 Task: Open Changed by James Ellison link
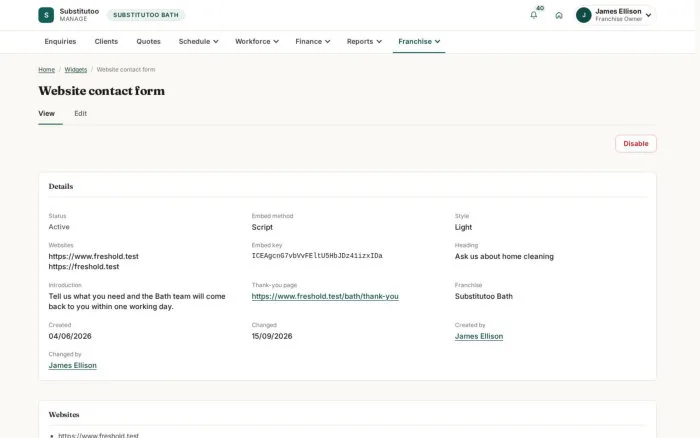click(72, 365)
